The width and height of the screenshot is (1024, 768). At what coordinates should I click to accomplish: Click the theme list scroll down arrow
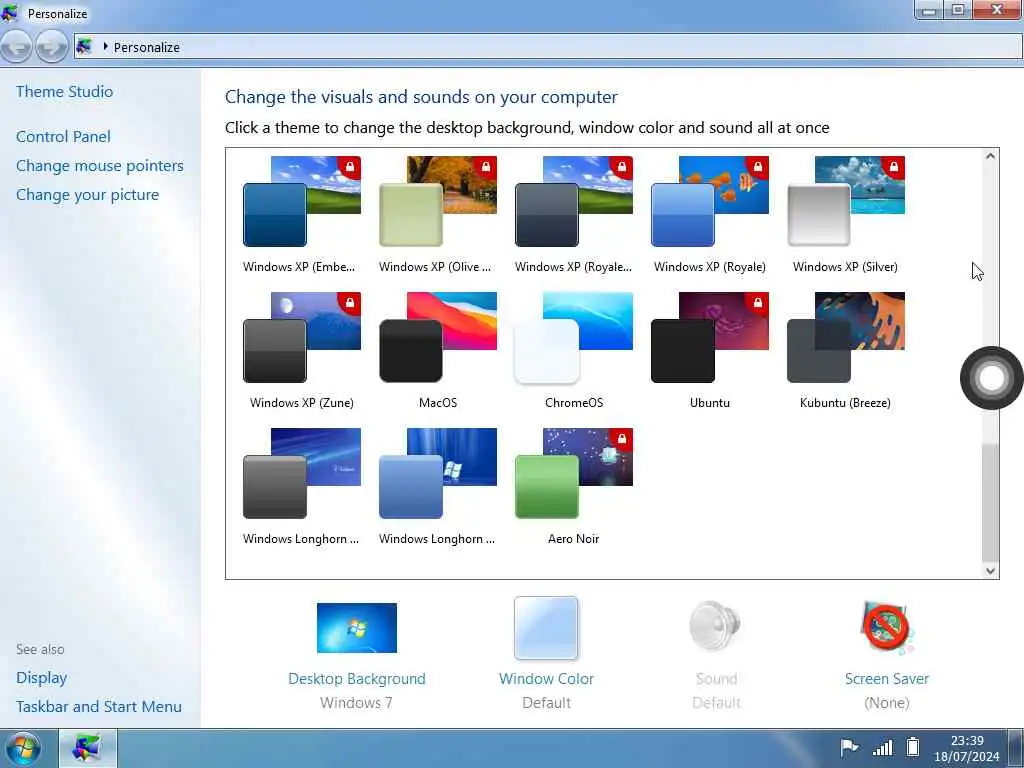[990, 570]
